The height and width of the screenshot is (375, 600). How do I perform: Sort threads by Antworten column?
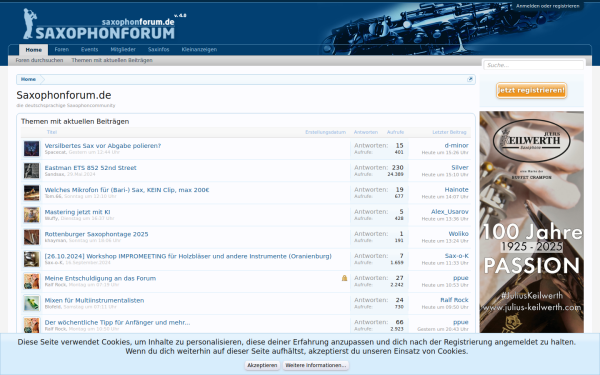coord(365,132)
